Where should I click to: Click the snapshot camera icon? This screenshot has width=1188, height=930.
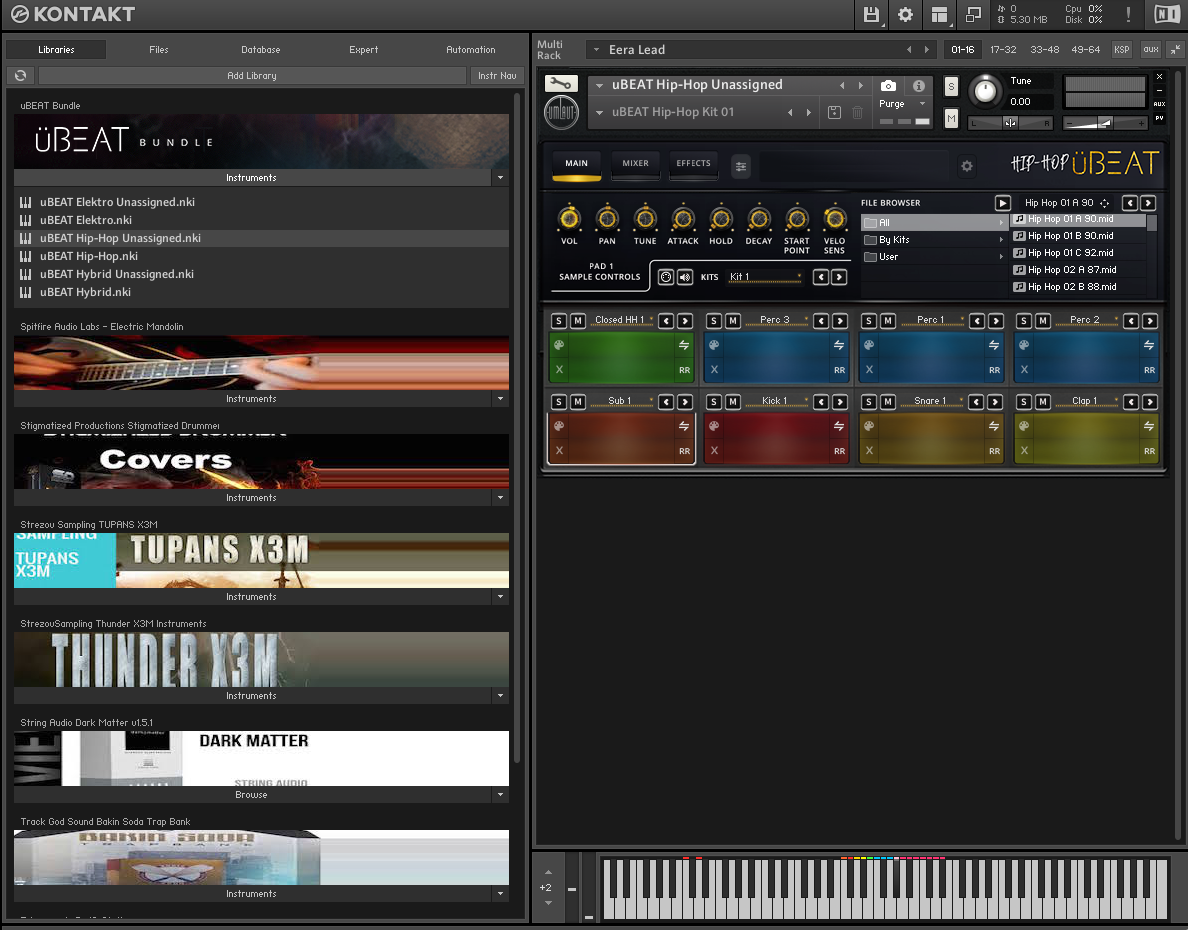(889, 86)
